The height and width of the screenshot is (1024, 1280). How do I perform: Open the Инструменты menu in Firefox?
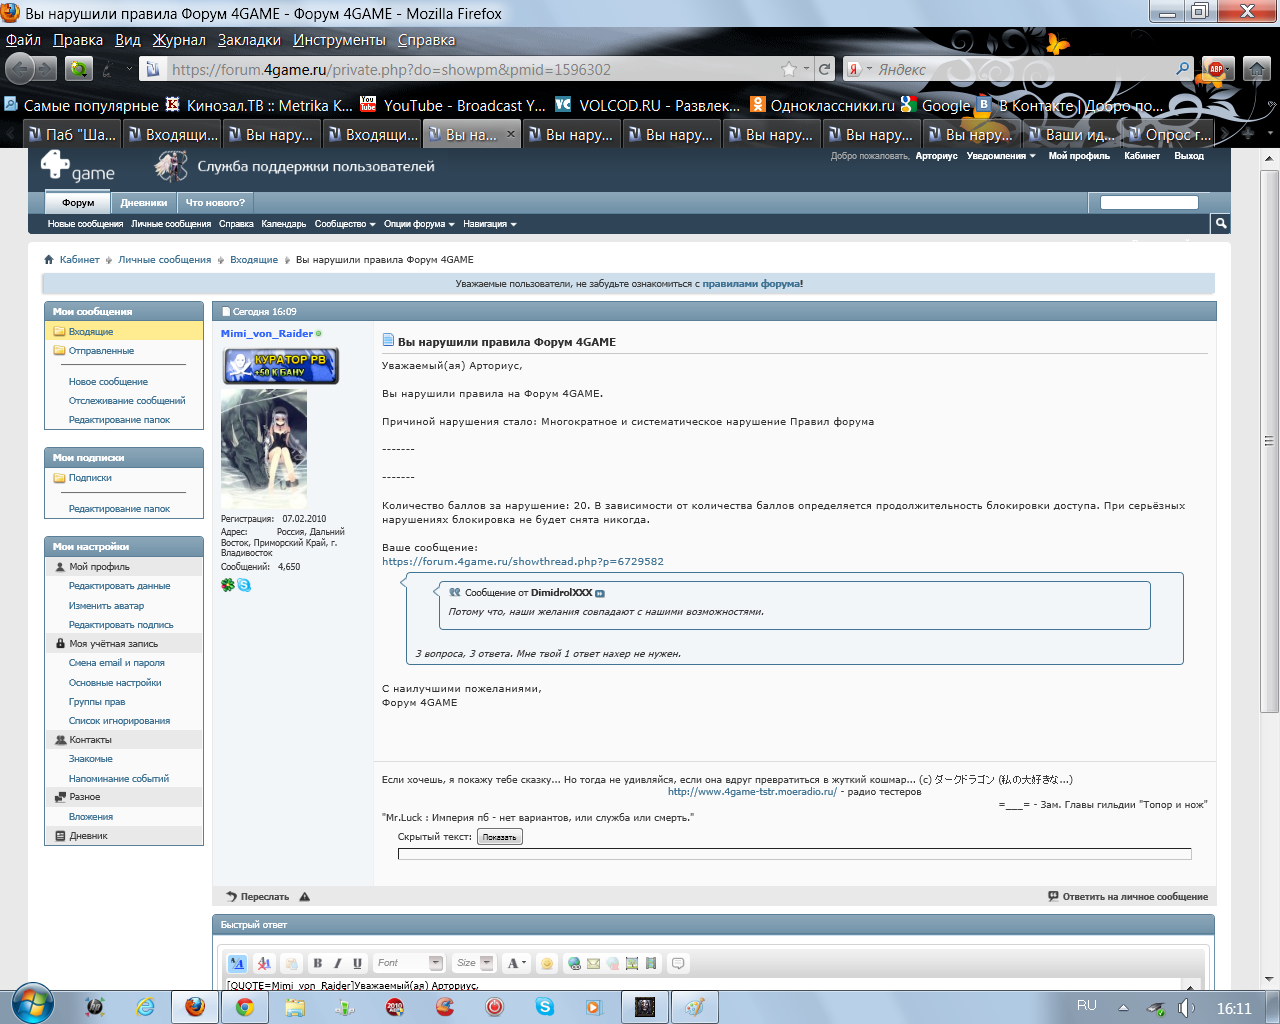tap(339, 40)
